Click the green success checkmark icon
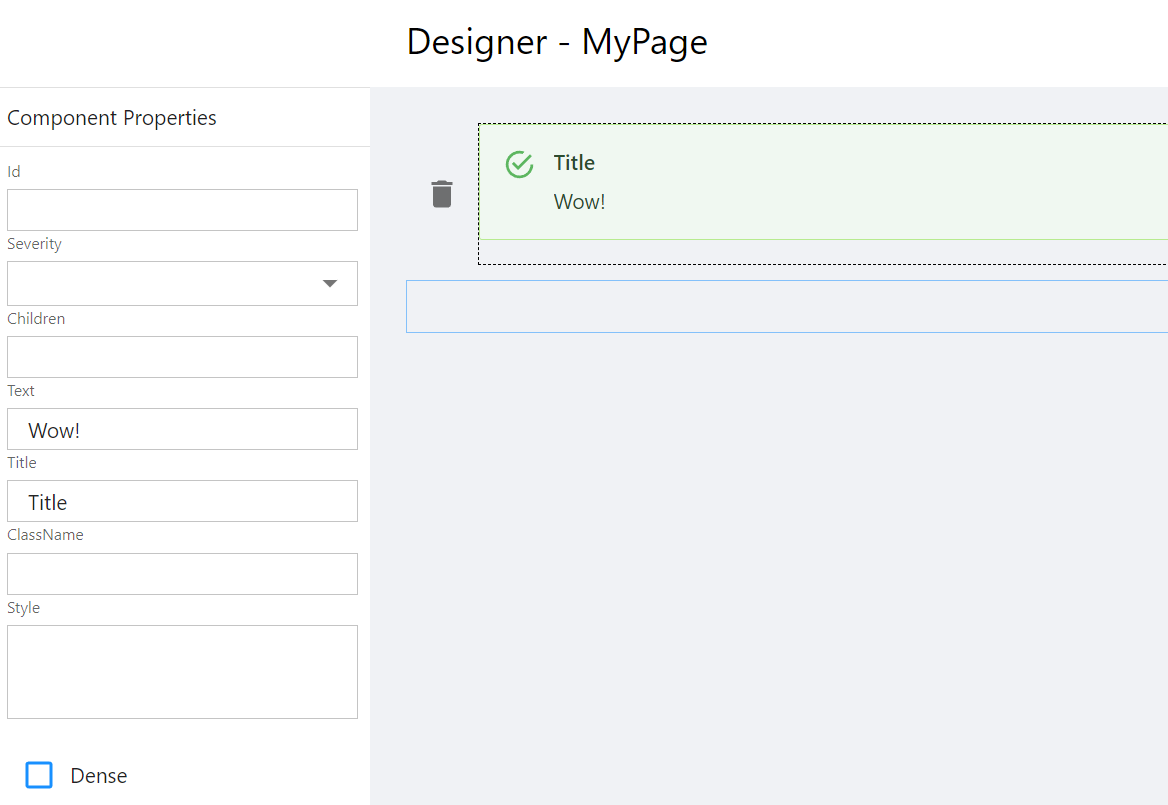 pos(519,164)
